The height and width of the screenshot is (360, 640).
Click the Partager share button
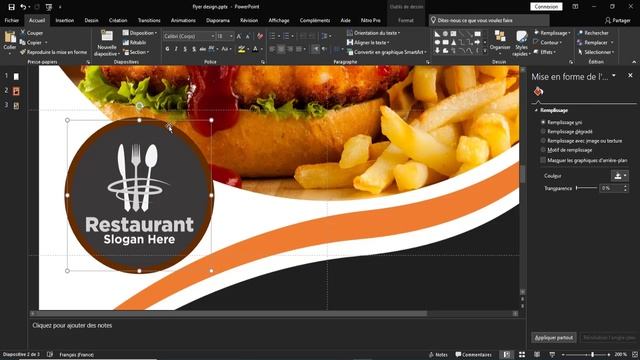point(618,20)
